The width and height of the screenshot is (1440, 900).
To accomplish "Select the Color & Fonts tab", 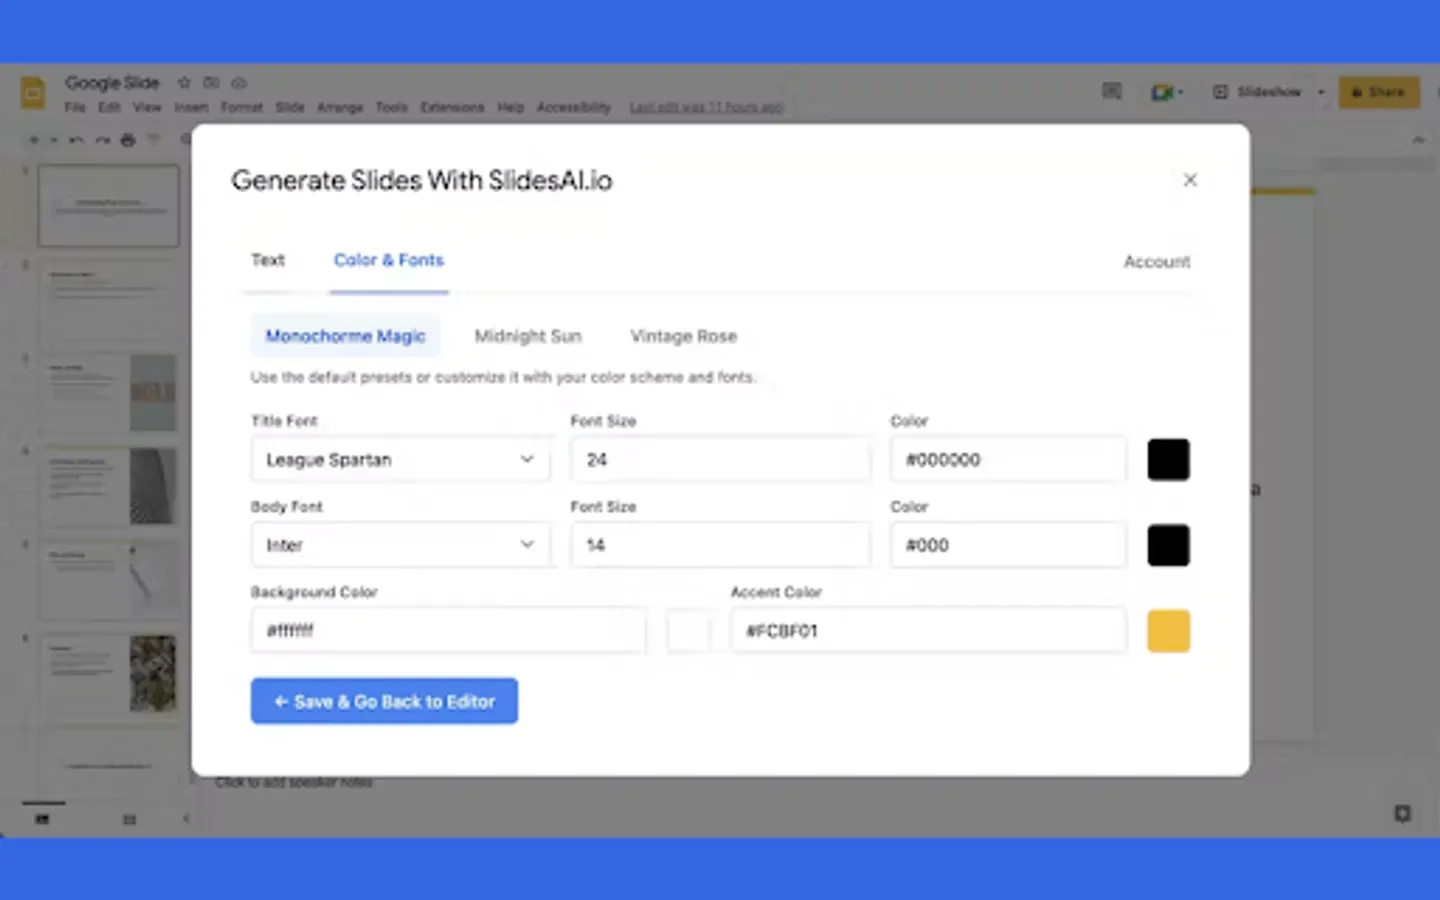I will click(389, 260).
